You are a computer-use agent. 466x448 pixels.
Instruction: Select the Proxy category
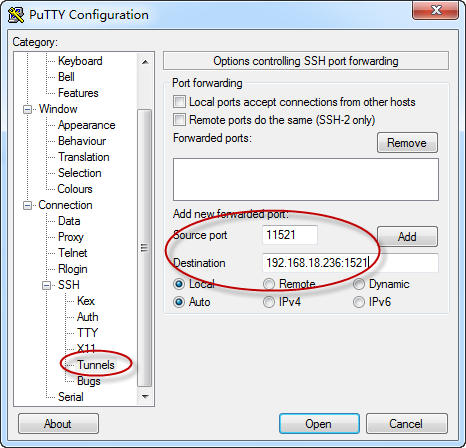tap(71, 237)
